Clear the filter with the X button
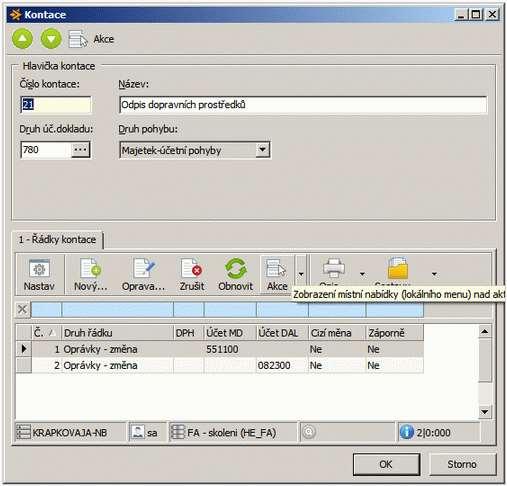 tap(23, 309)
